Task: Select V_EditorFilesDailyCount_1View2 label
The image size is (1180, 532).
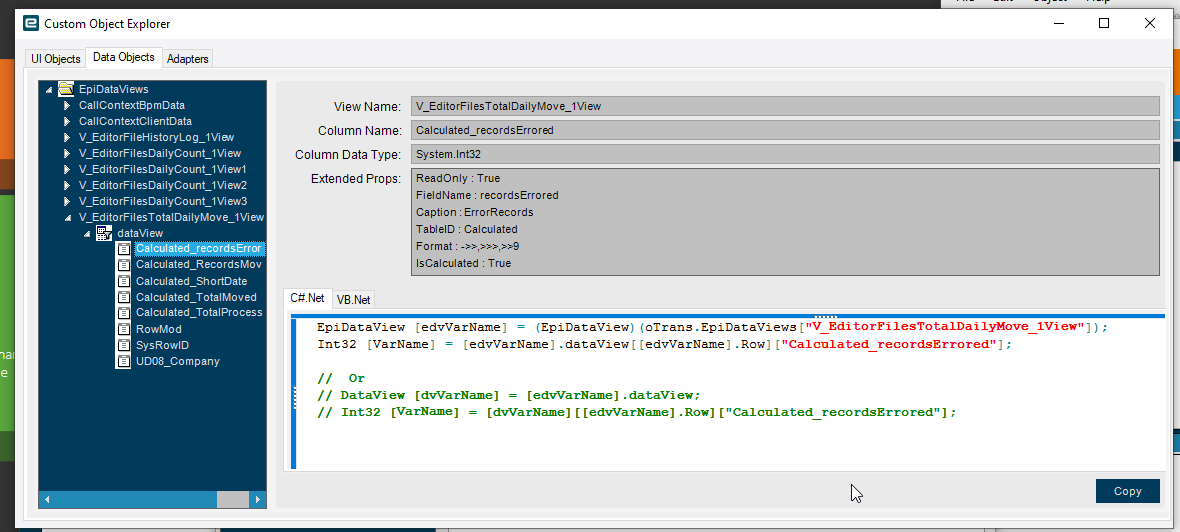Action: 163,185
